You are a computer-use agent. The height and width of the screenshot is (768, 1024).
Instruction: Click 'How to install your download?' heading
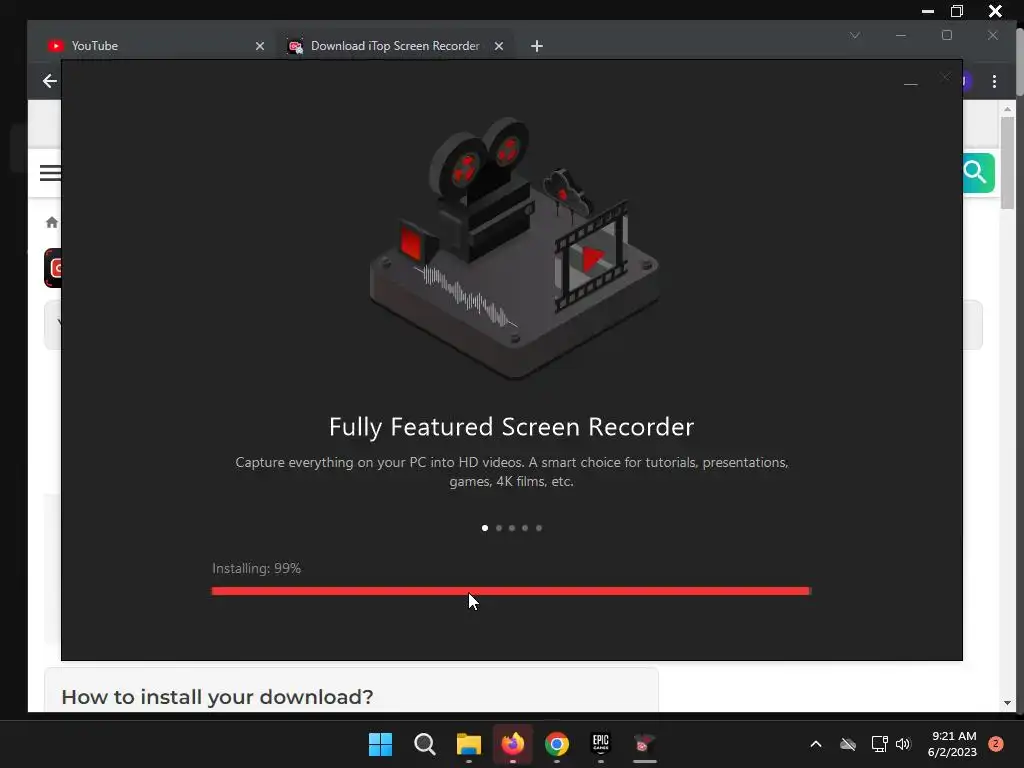tap(217, 697)
